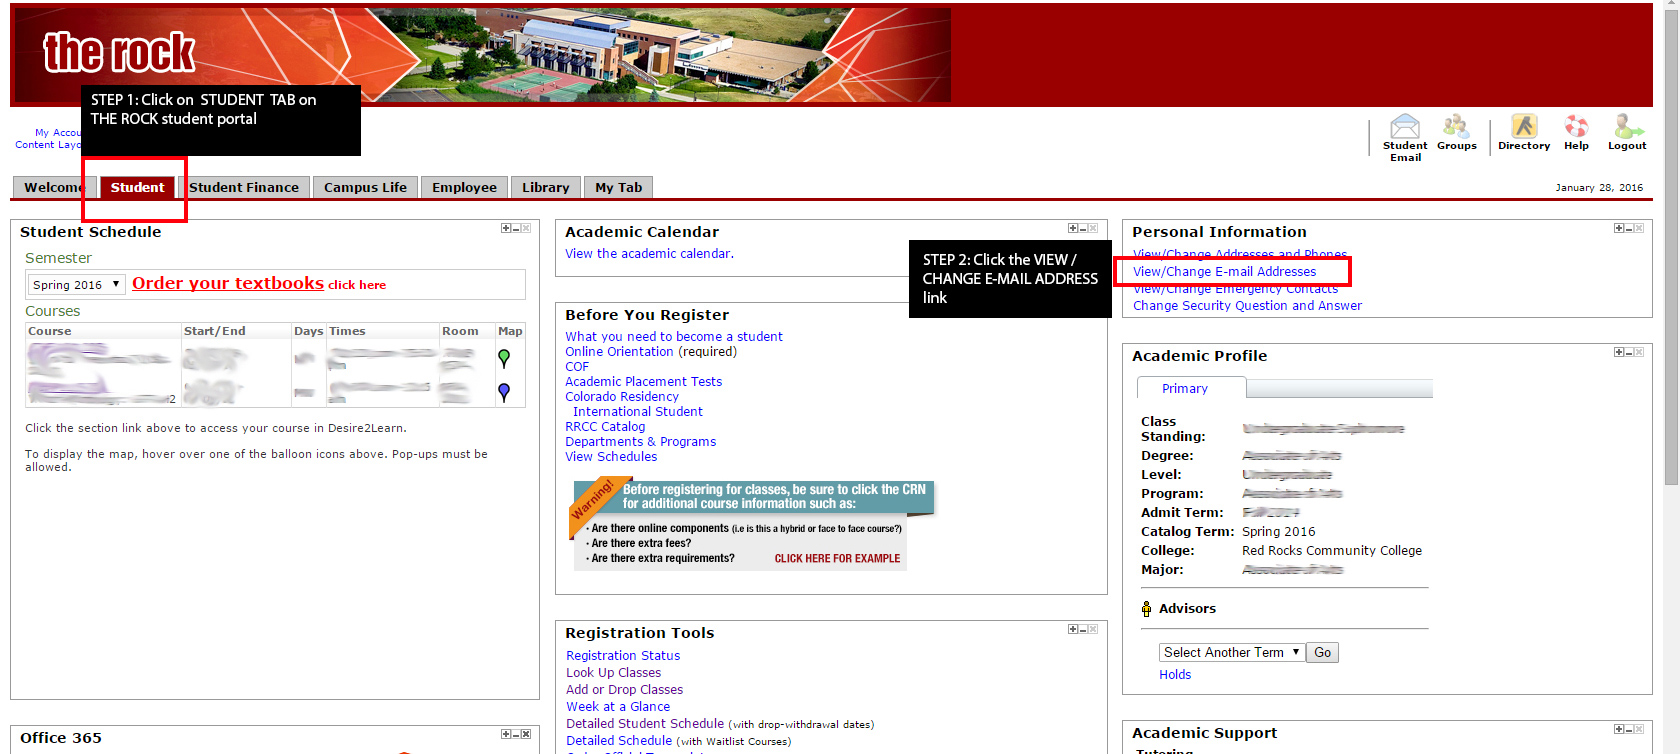Expand the Spring 2016 semester dropdown

point(77,285)
